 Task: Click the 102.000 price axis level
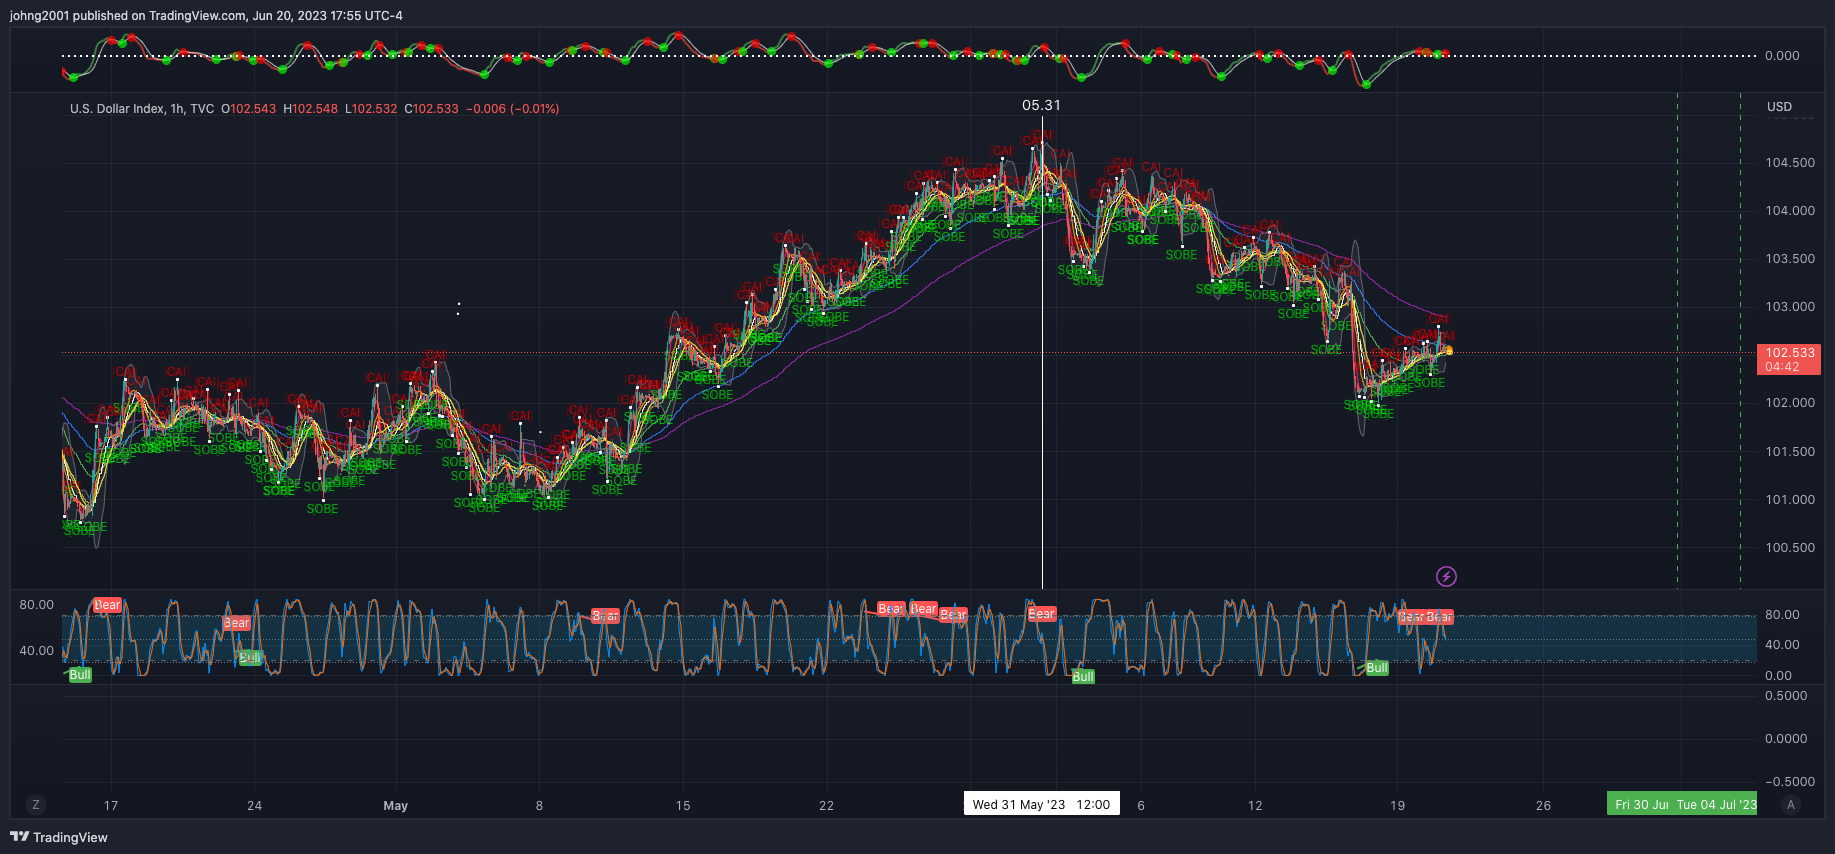(x=1790, y=403)
